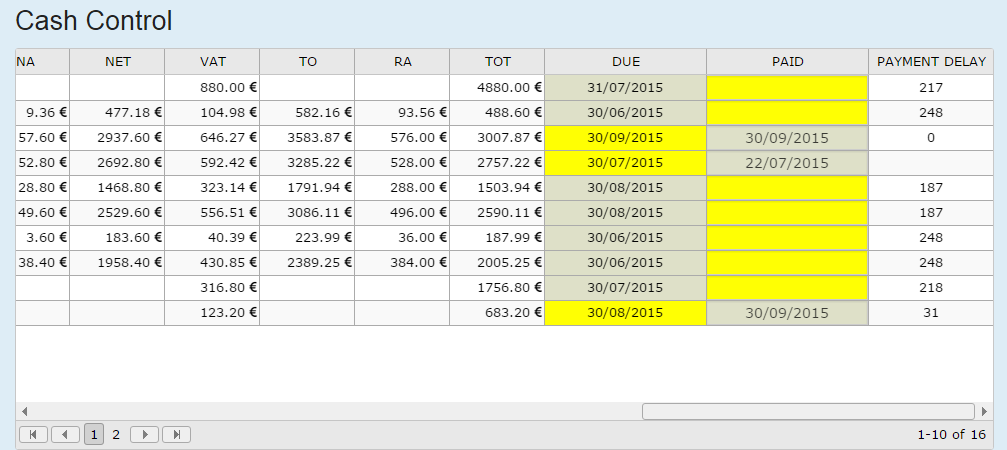Click the horizontal scrollbar thumb

808,411
